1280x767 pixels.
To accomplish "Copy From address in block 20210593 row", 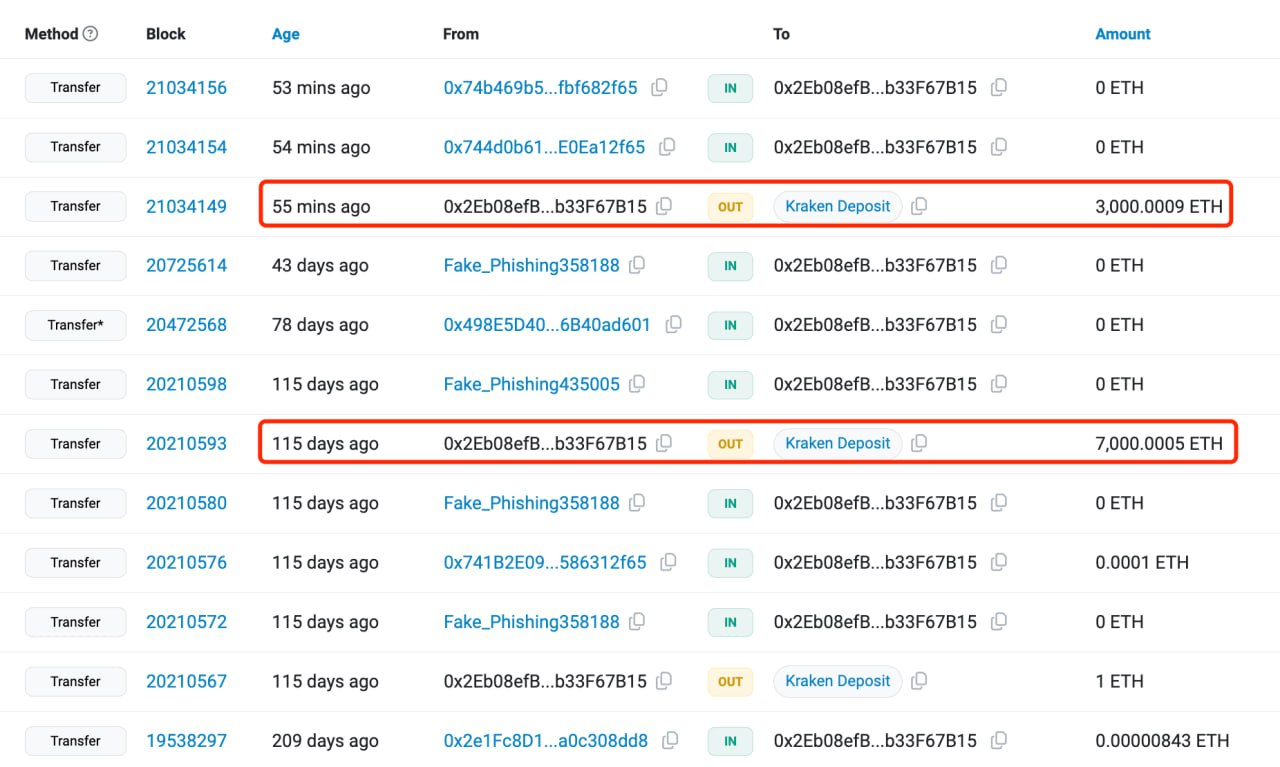I will [x=663, y=444].
